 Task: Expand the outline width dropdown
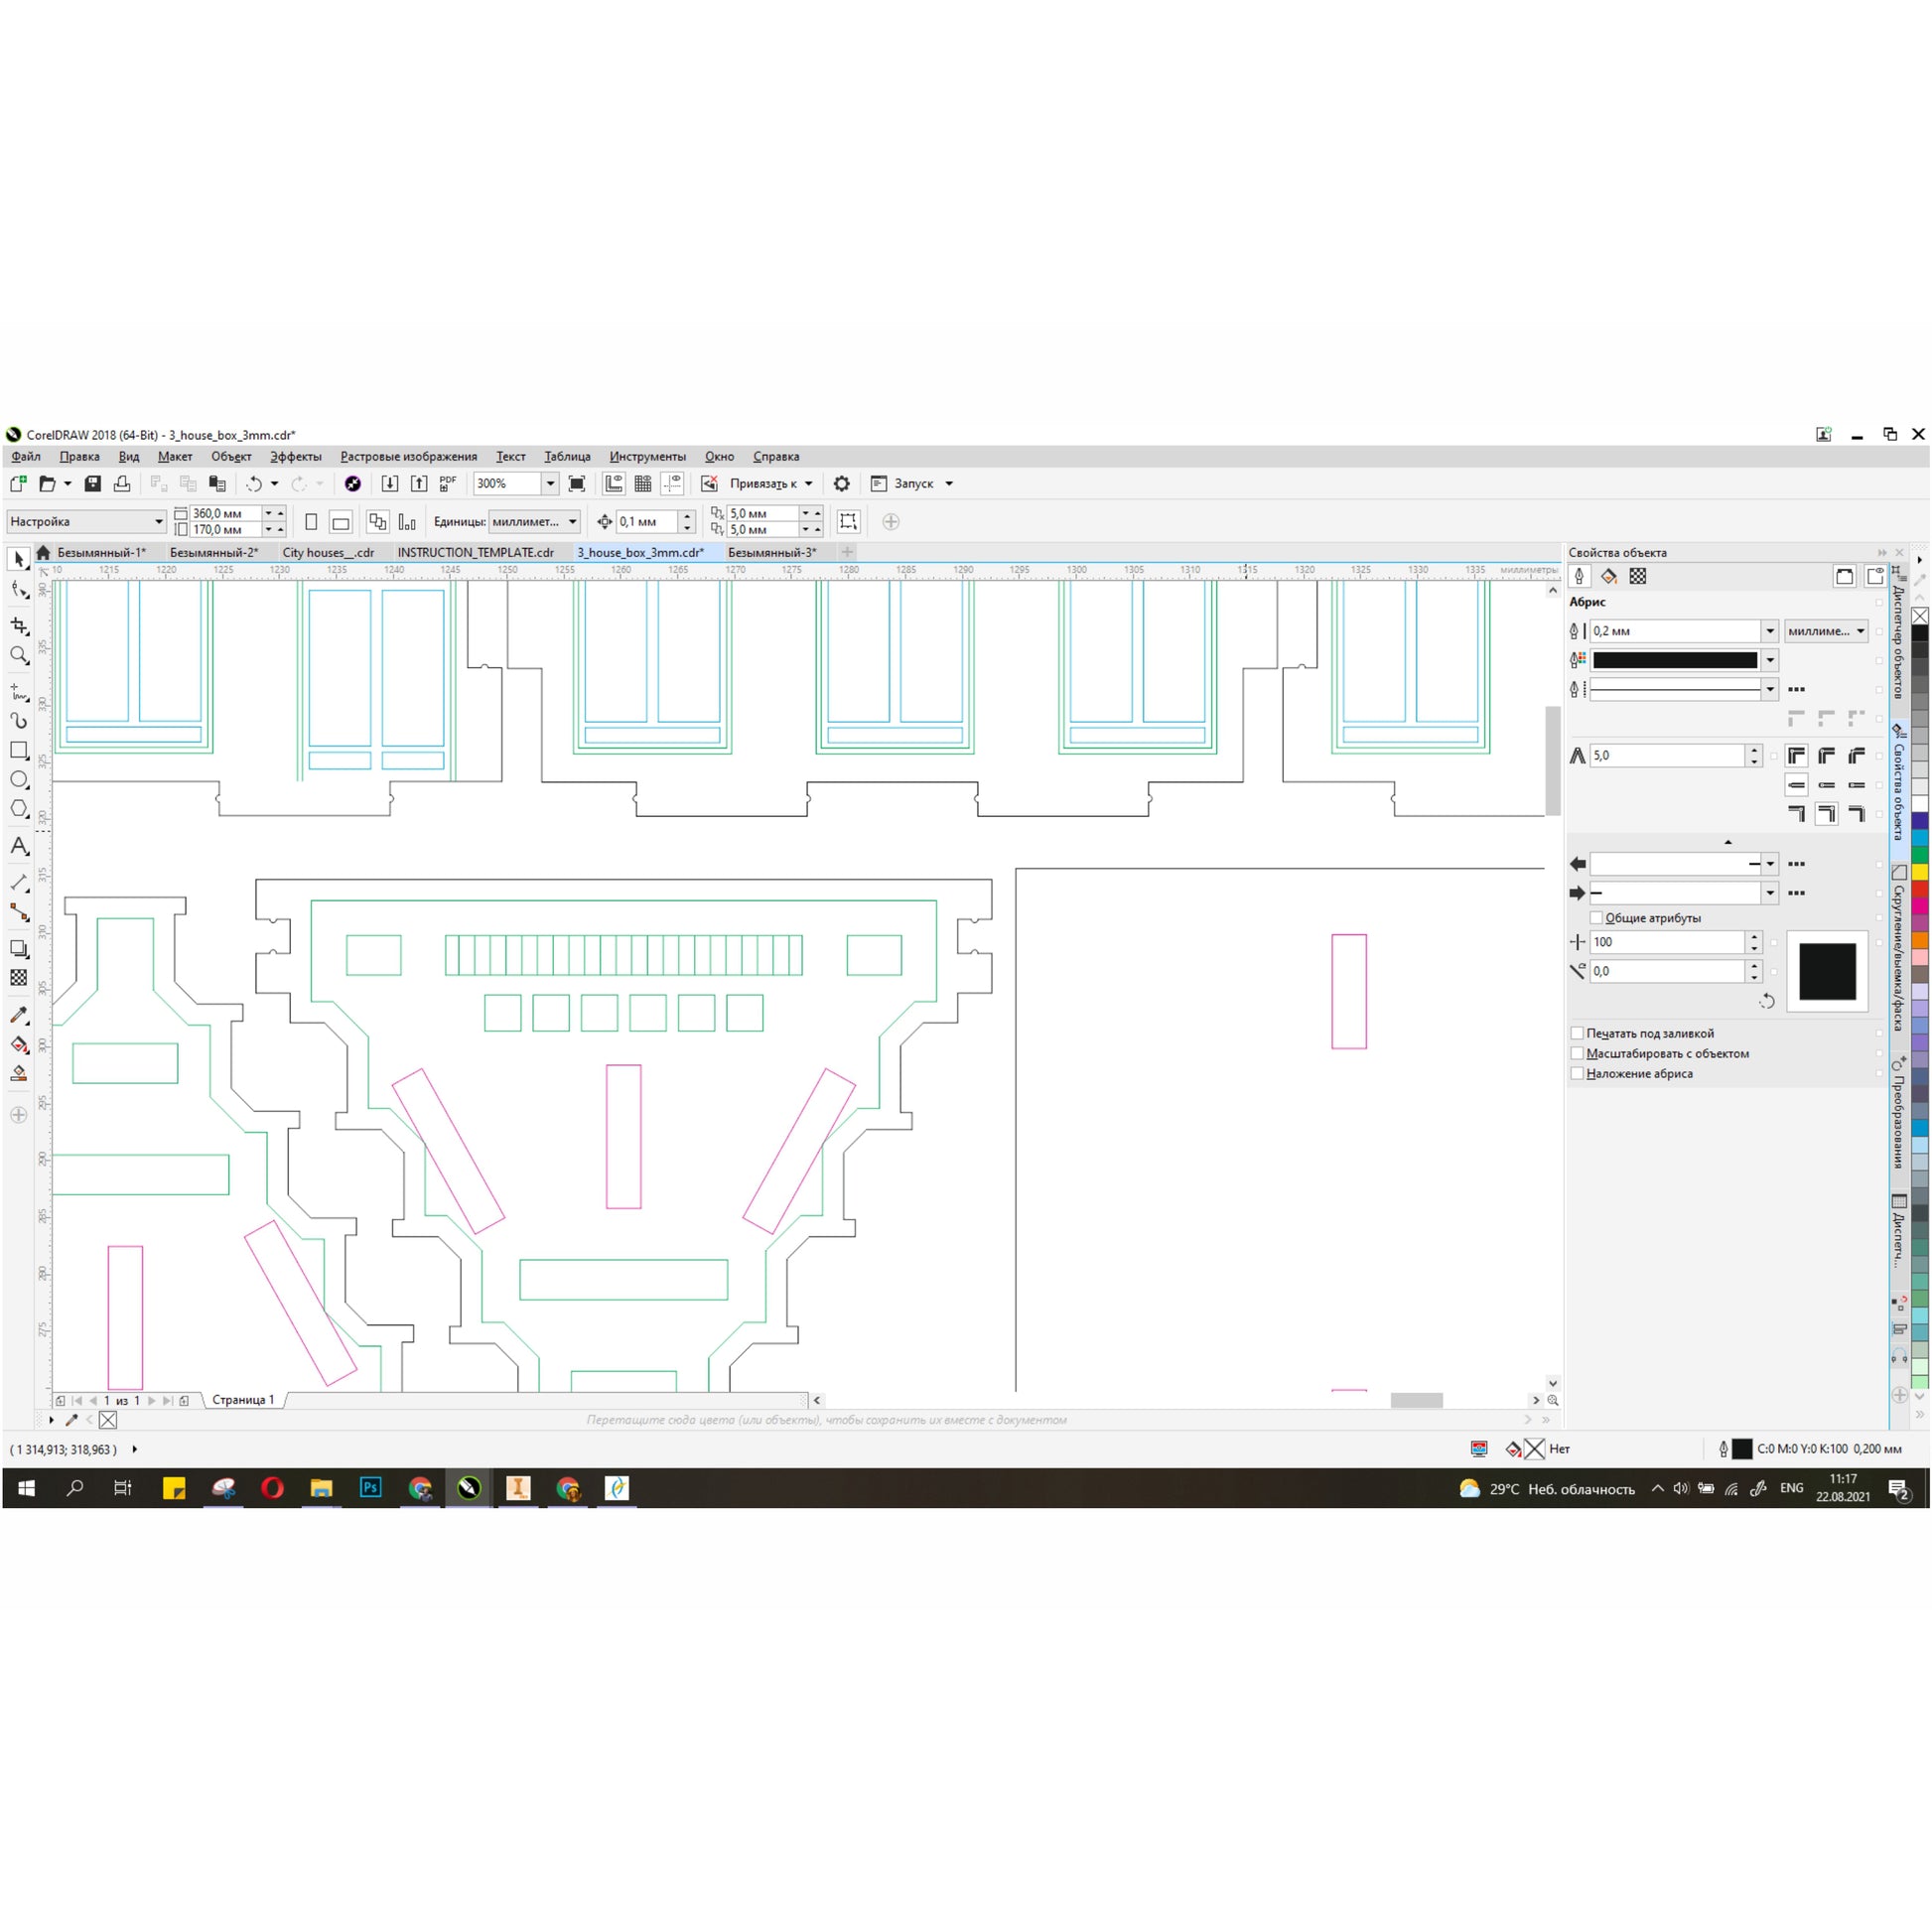click(1770, 631)
